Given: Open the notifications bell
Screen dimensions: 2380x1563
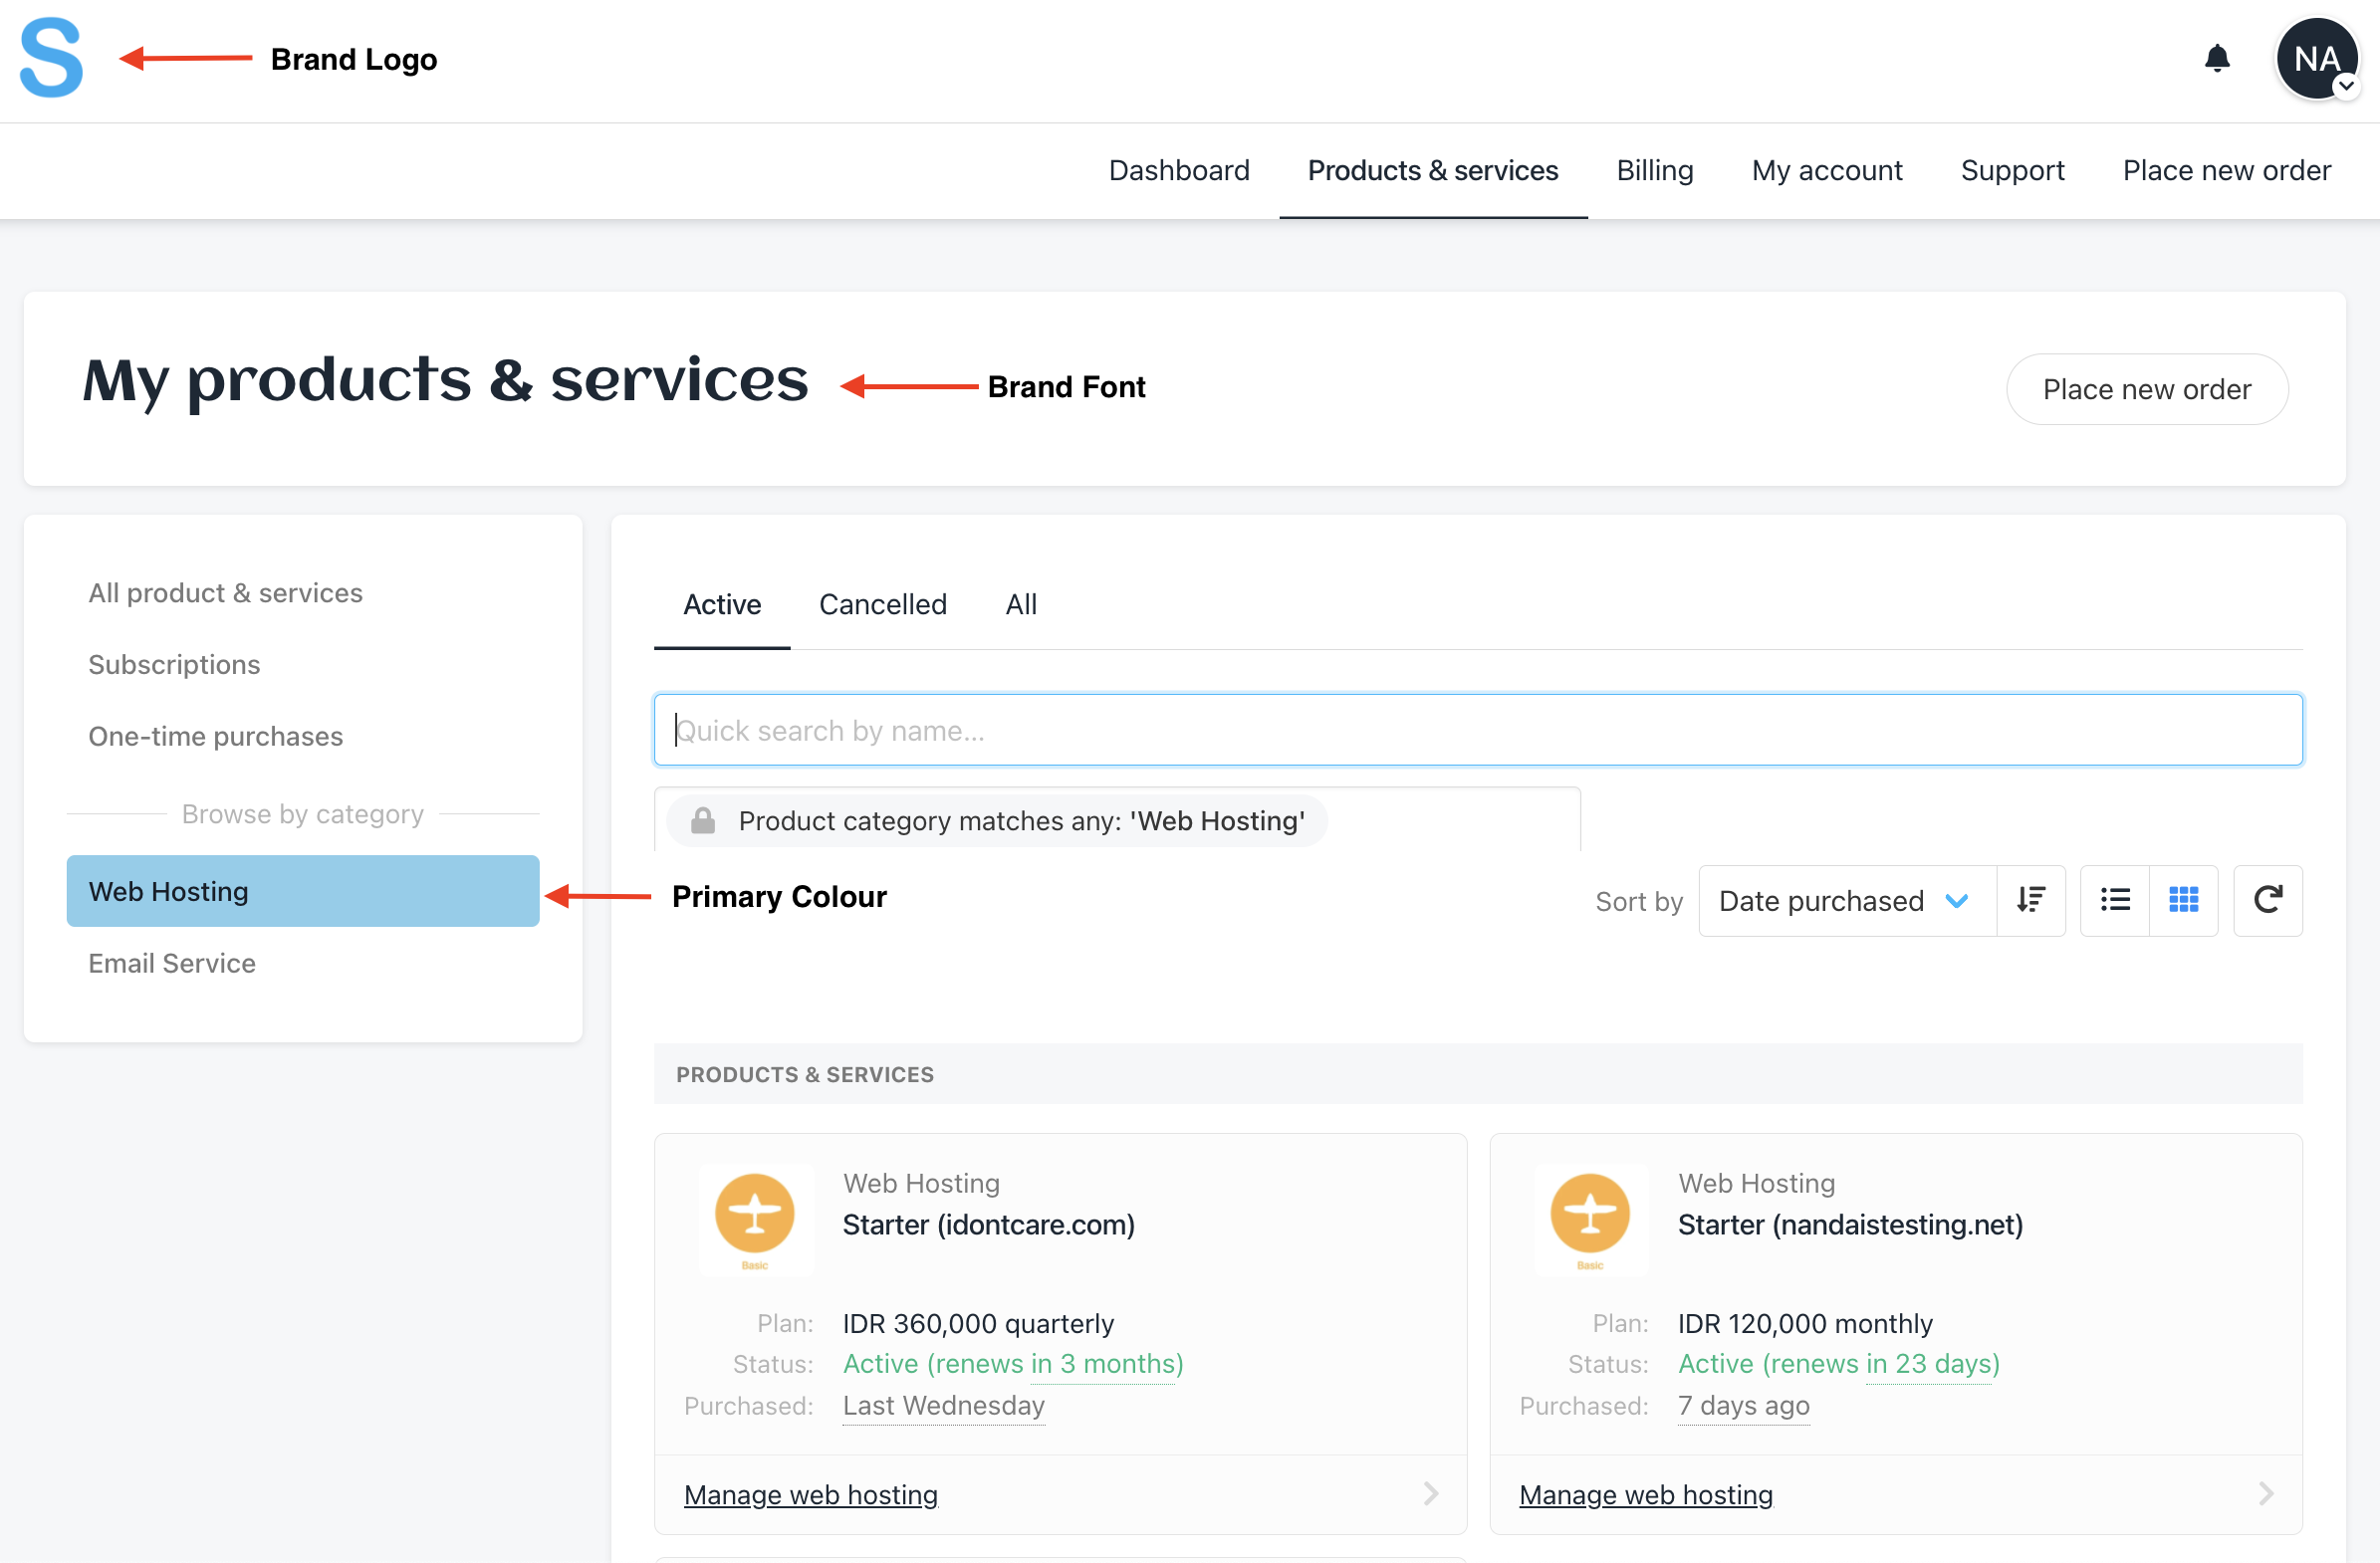Looking at the screenshot, I should [2217, 59].
